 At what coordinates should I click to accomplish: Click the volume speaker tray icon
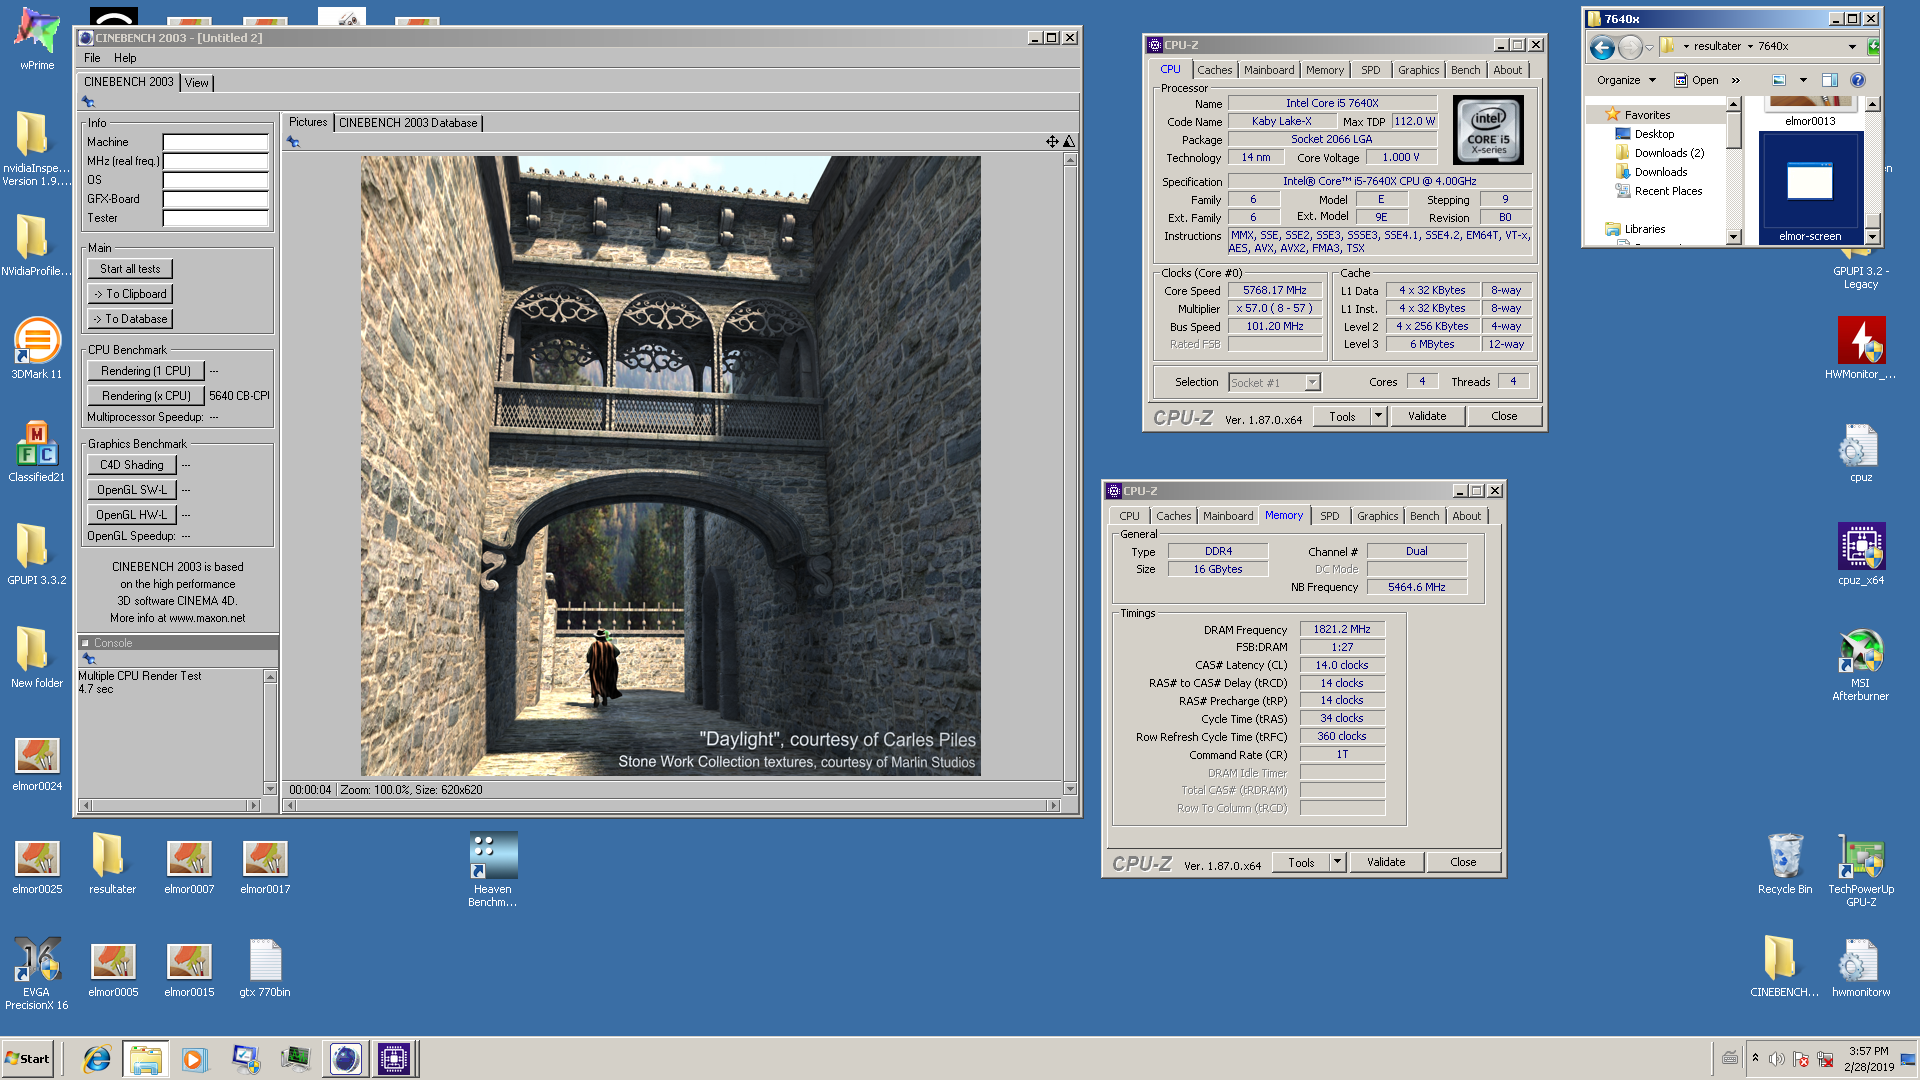(x=1777, y=1059)
